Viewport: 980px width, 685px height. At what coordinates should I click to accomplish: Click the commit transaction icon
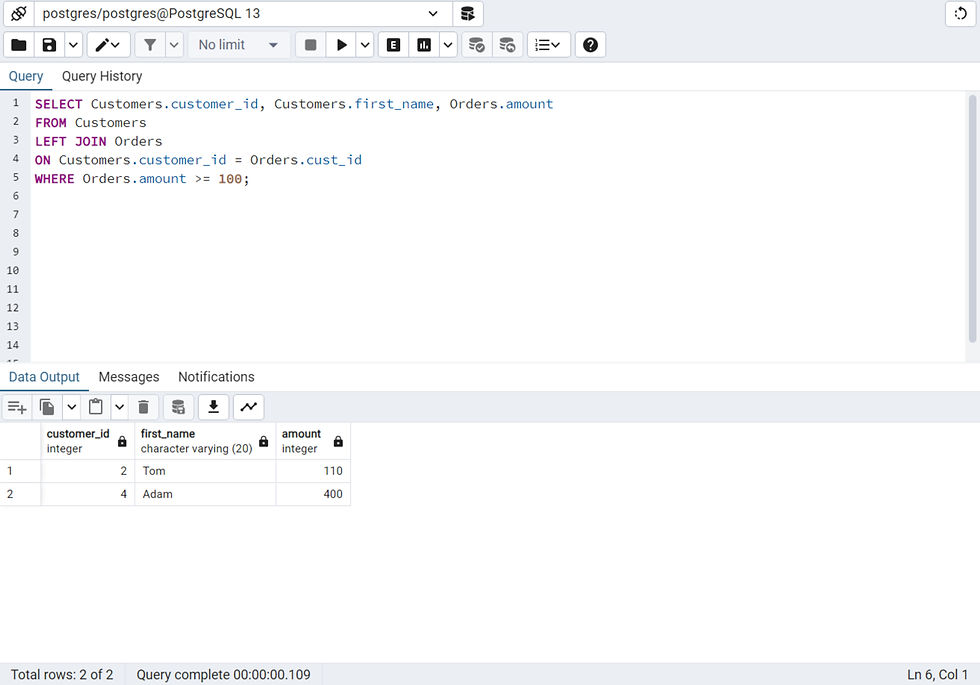click(476, 44)
